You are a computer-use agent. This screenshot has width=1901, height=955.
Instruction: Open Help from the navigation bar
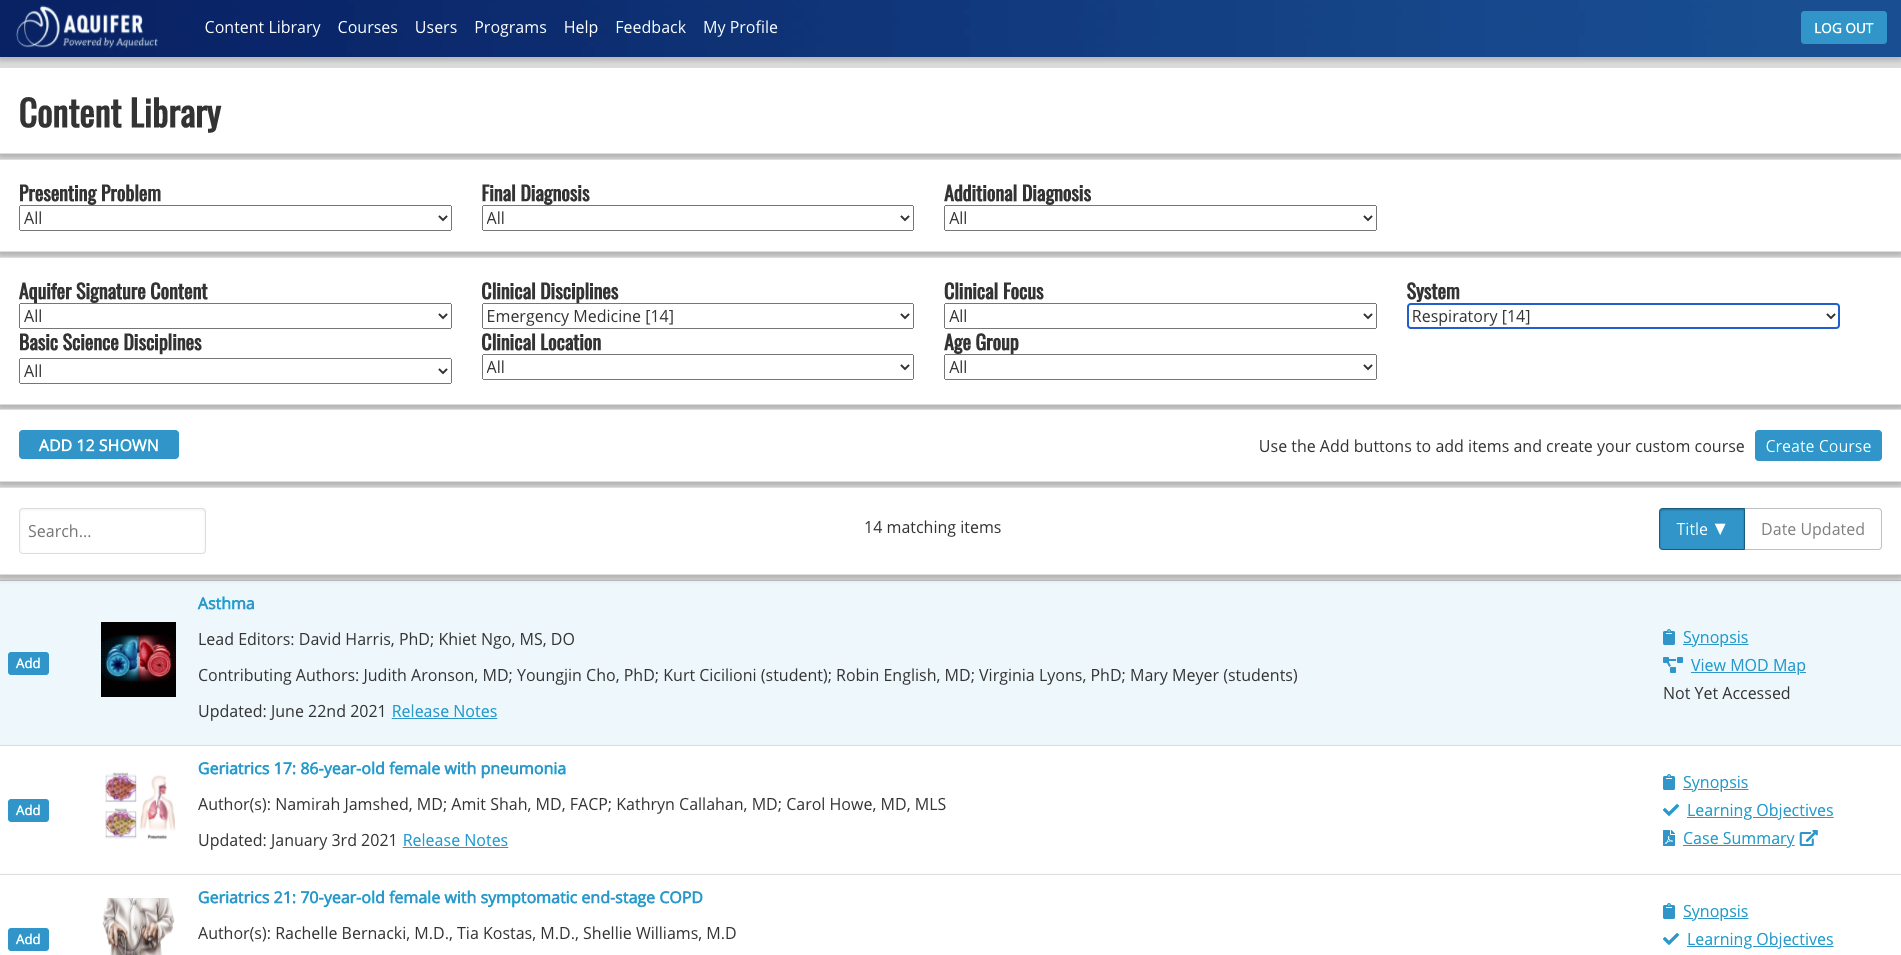(x=580, y=27)
